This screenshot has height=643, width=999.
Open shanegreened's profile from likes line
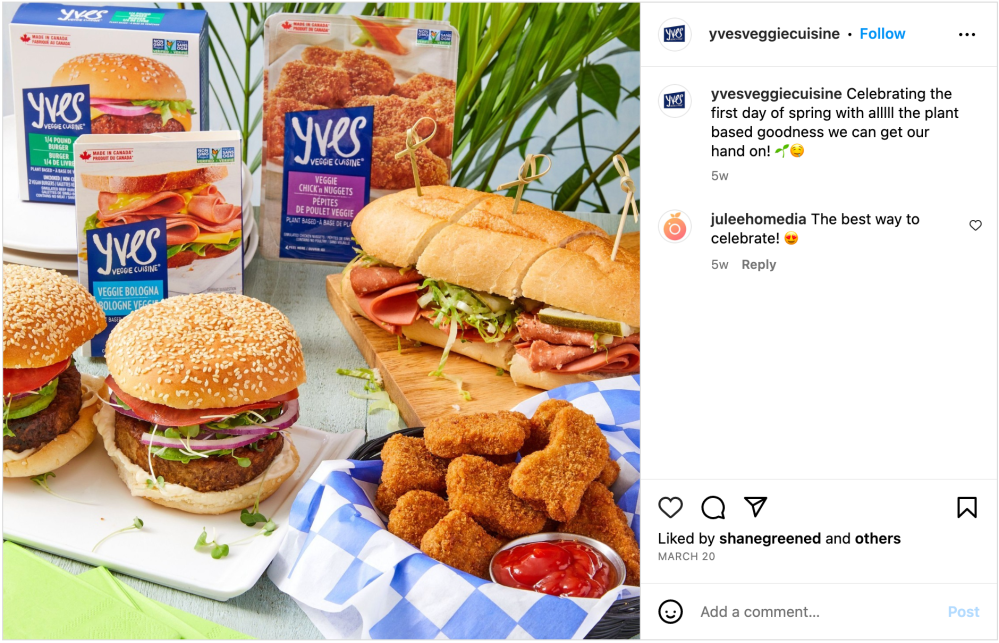(x=770, y=538)
